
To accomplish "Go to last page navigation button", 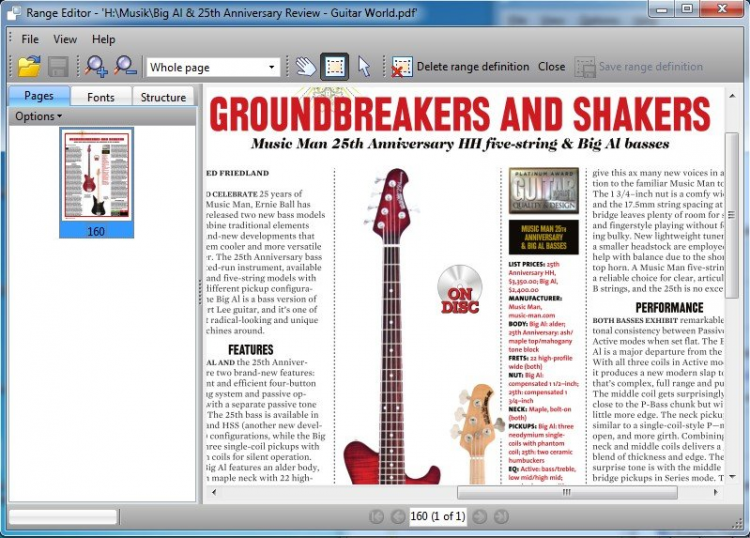I will (x=501, y=516).
